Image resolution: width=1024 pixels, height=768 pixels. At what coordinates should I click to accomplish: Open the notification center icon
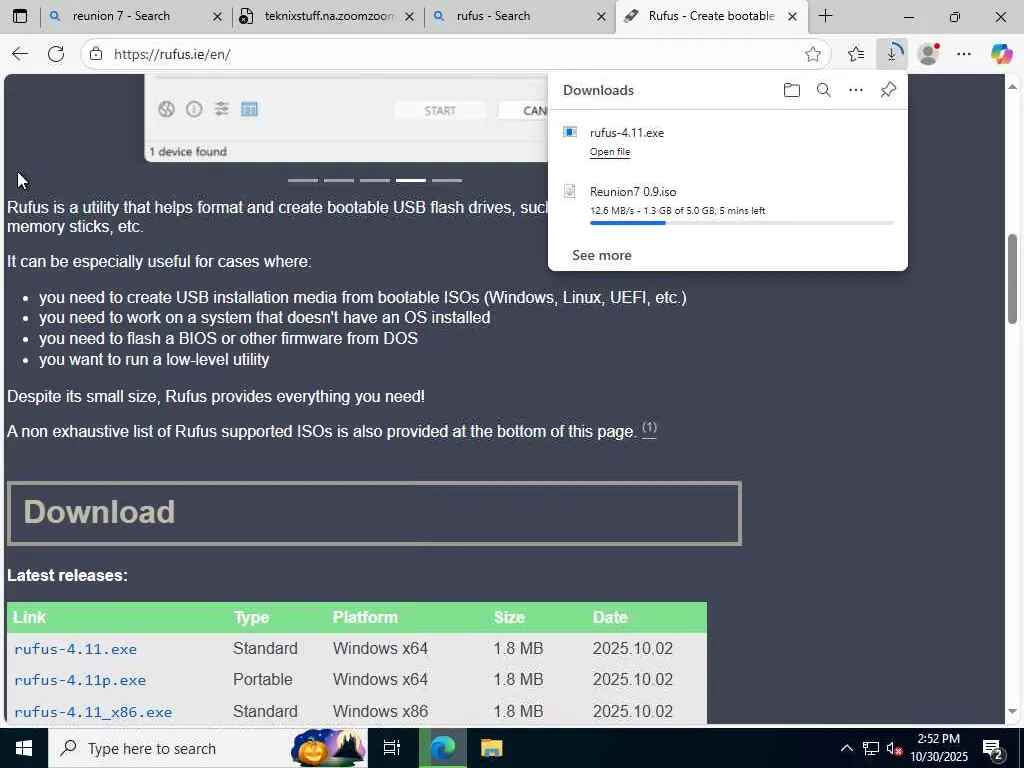tap(993, 748)
